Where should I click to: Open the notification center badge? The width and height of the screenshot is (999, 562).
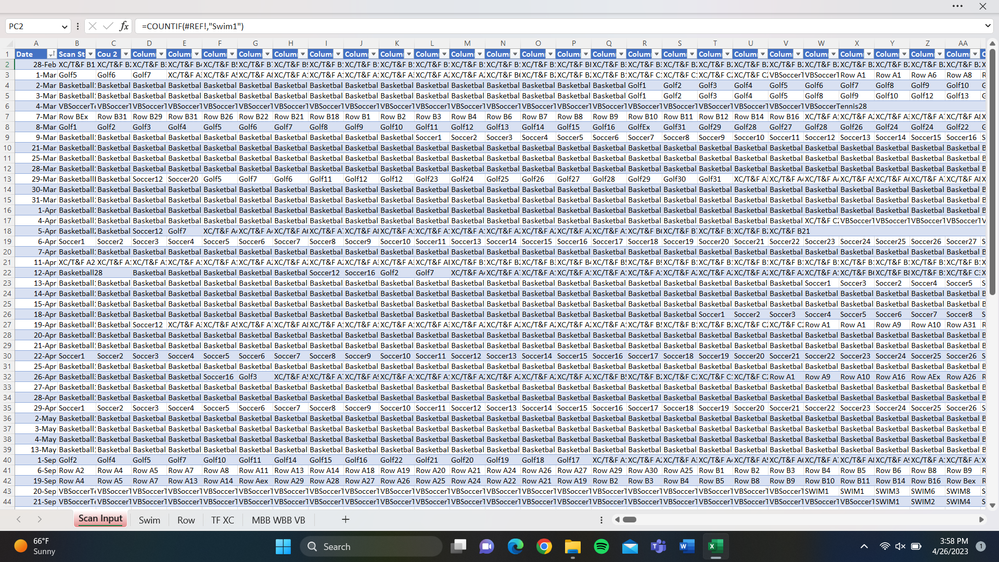point(981,546)
